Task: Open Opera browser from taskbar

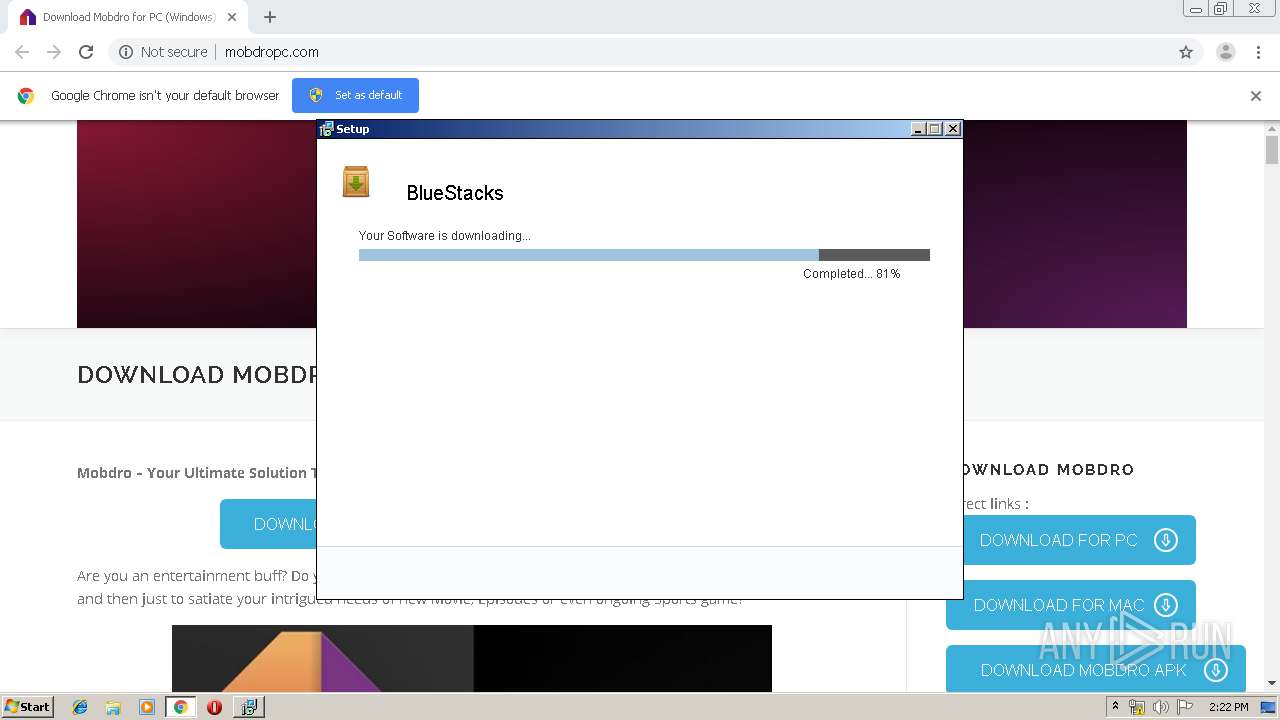Action: 214,707
